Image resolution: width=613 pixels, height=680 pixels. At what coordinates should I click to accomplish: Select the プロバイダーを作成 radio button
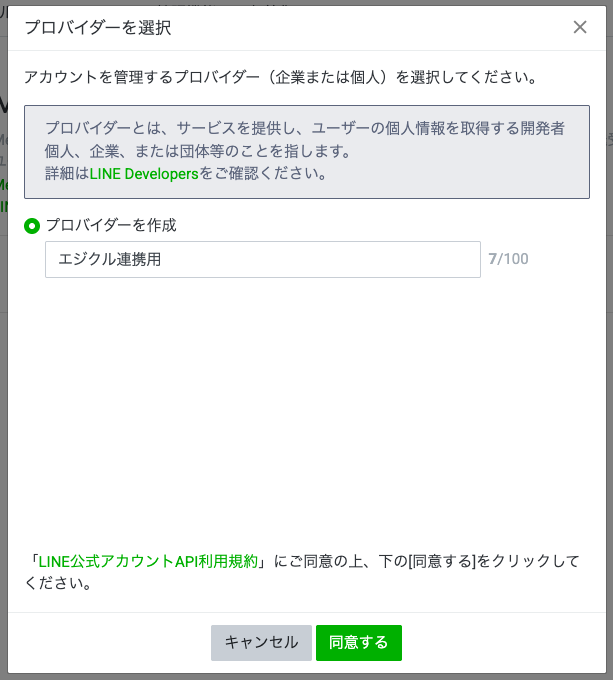point(32,226)
